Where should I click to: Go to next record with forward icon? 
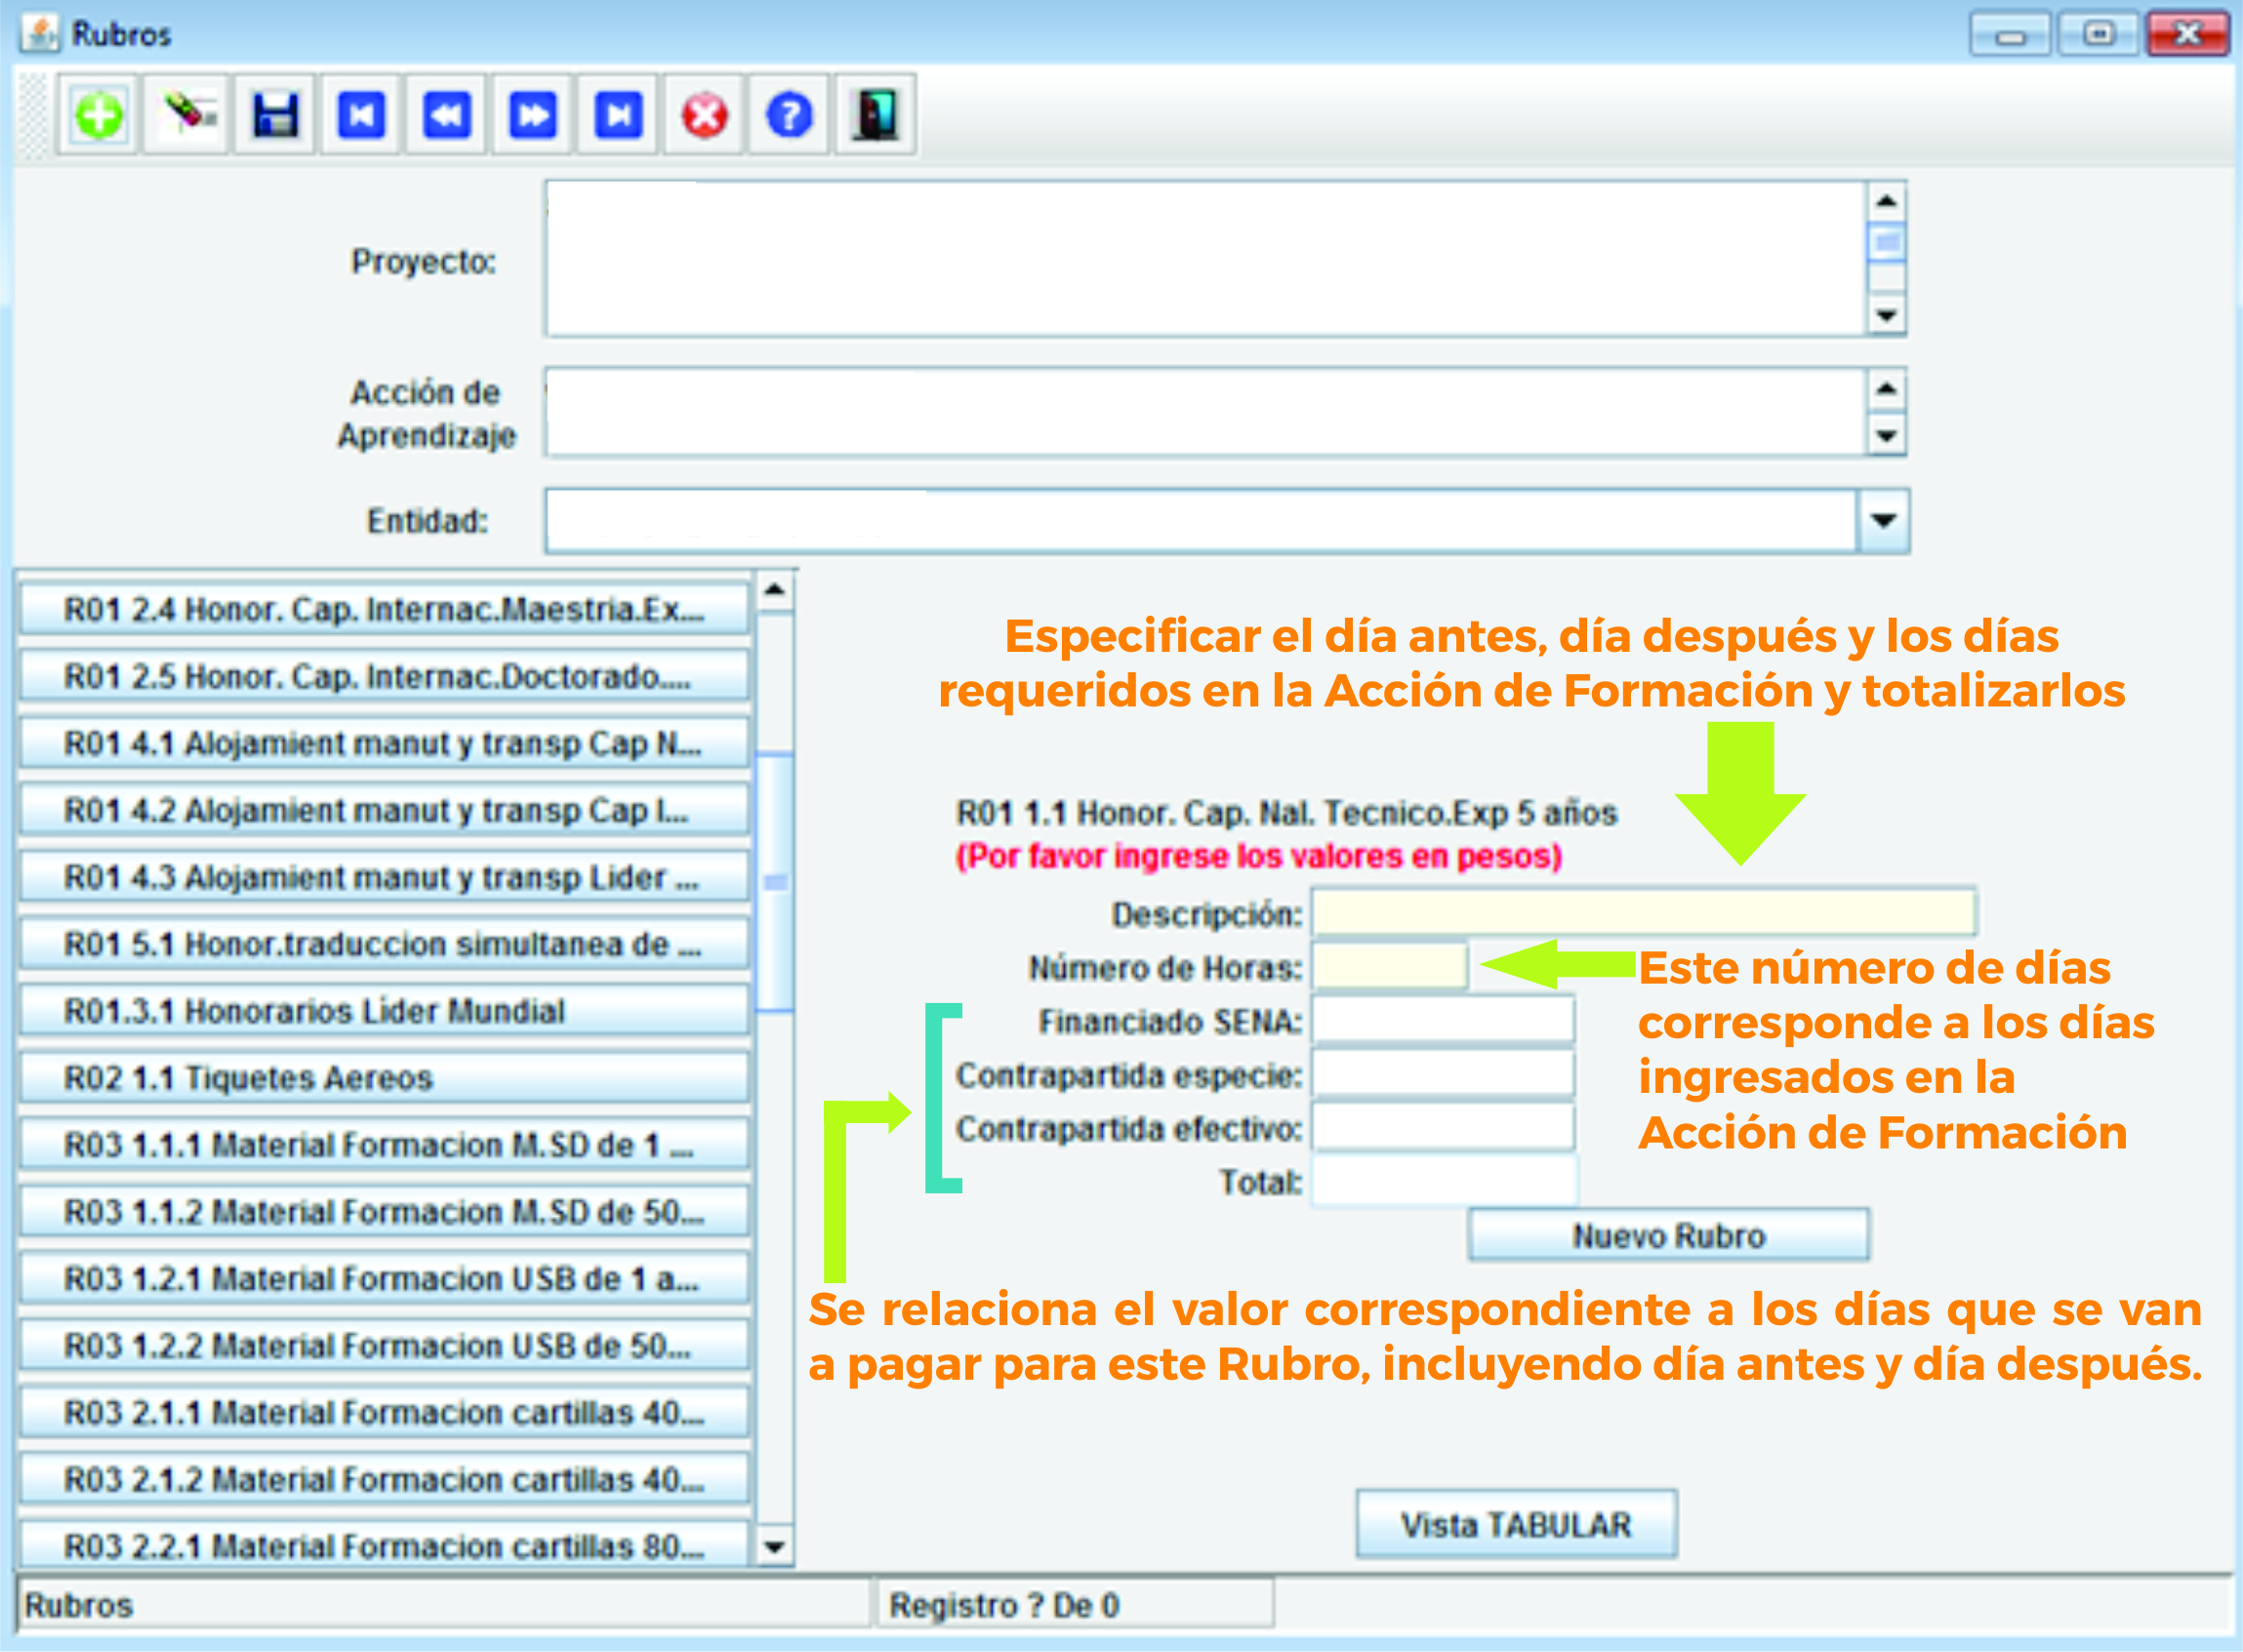[x=533, y=115]
